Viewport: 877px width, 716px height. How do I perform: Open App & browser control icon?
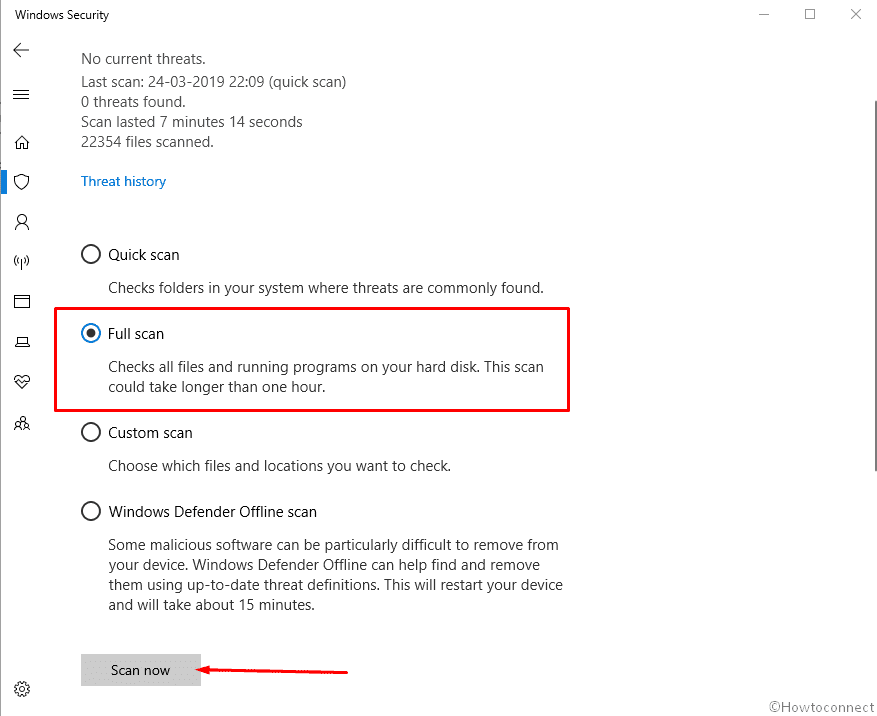(22, 302)
